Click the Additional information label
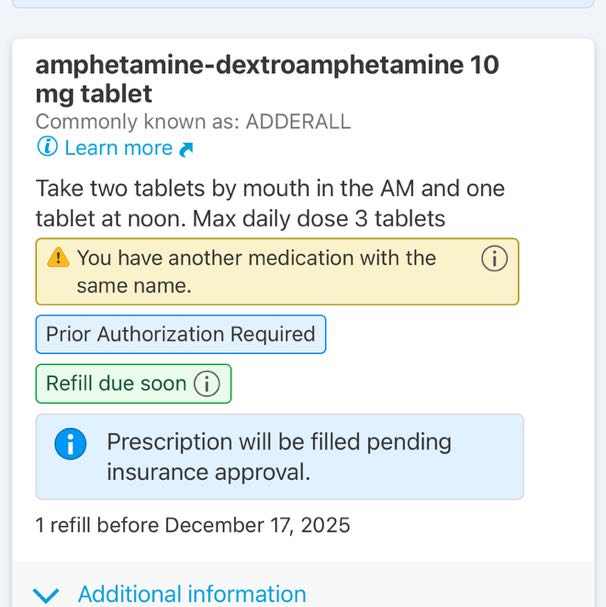 [x=192, y=594]
